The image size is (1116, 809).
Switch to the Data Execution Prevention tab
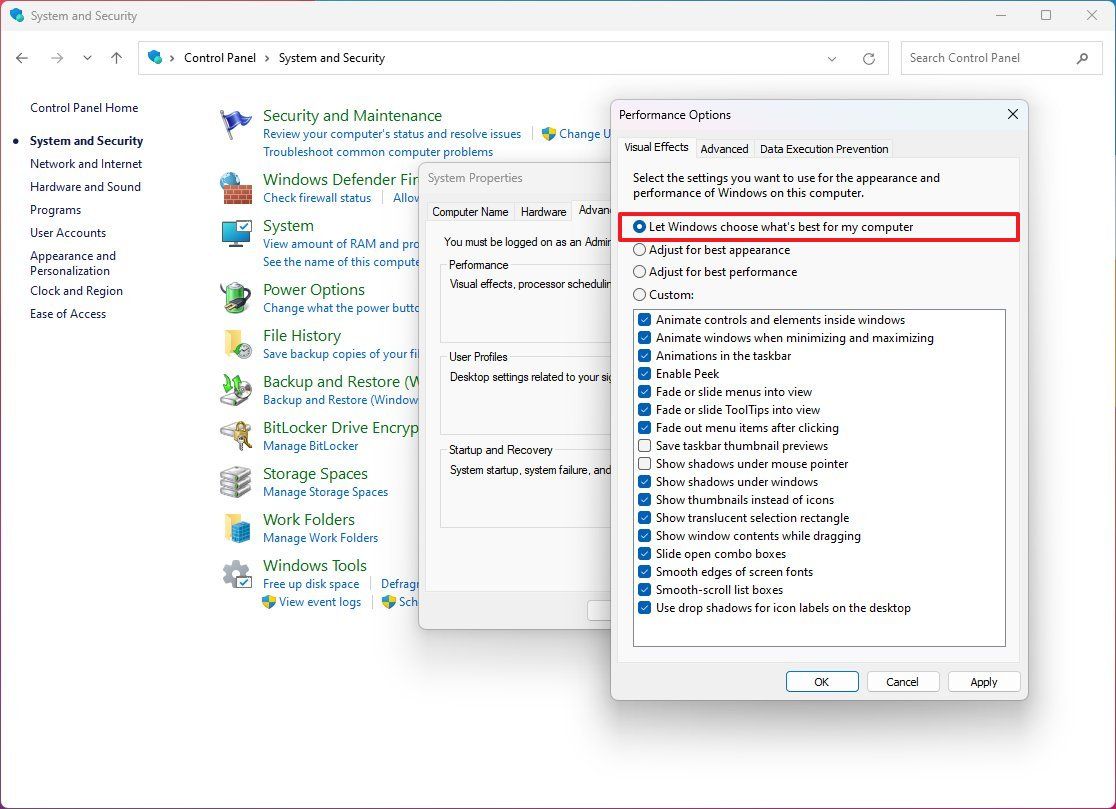[x=824, y=148]
